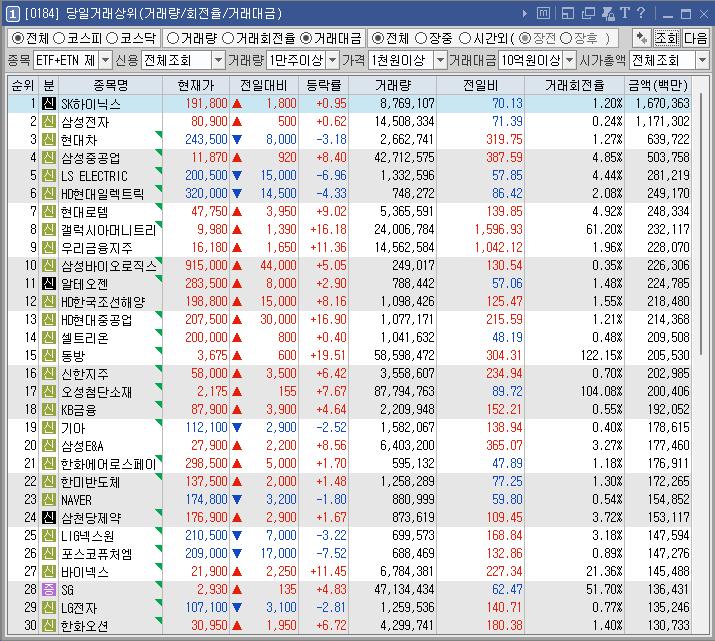The width and height of the screenshot is (715, 641).
Task: Open the 가격 1천원이상 dropdown
Action: pos(440,60)
